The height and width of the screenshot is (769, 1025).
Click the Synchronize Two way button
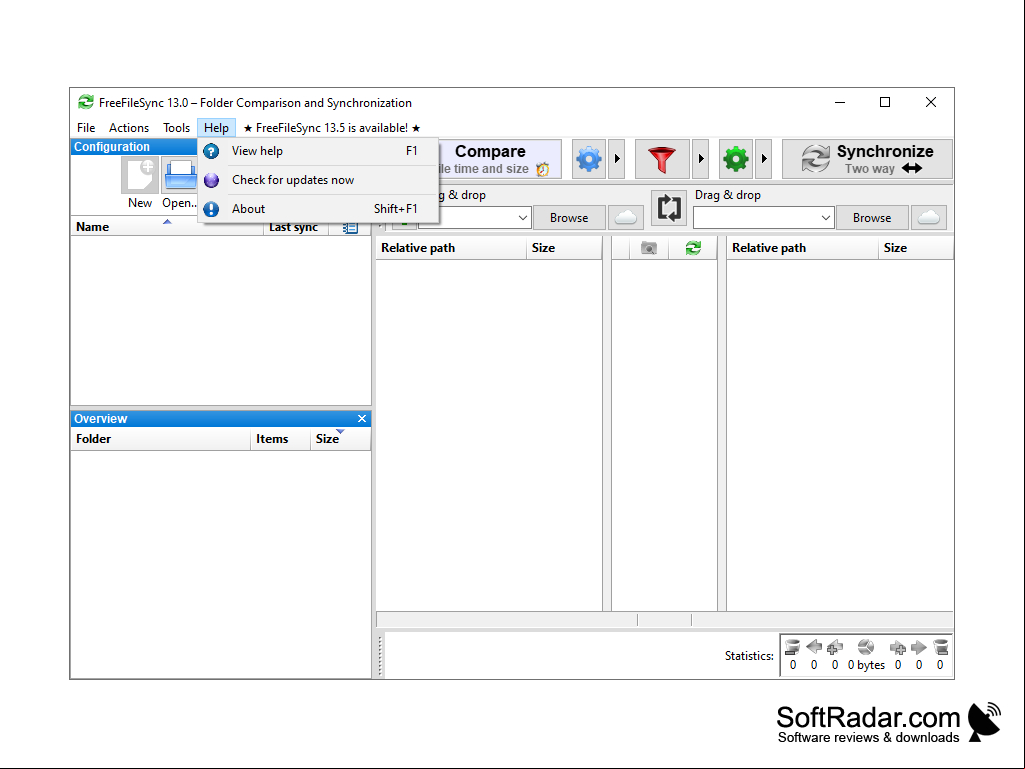[867, 159]
